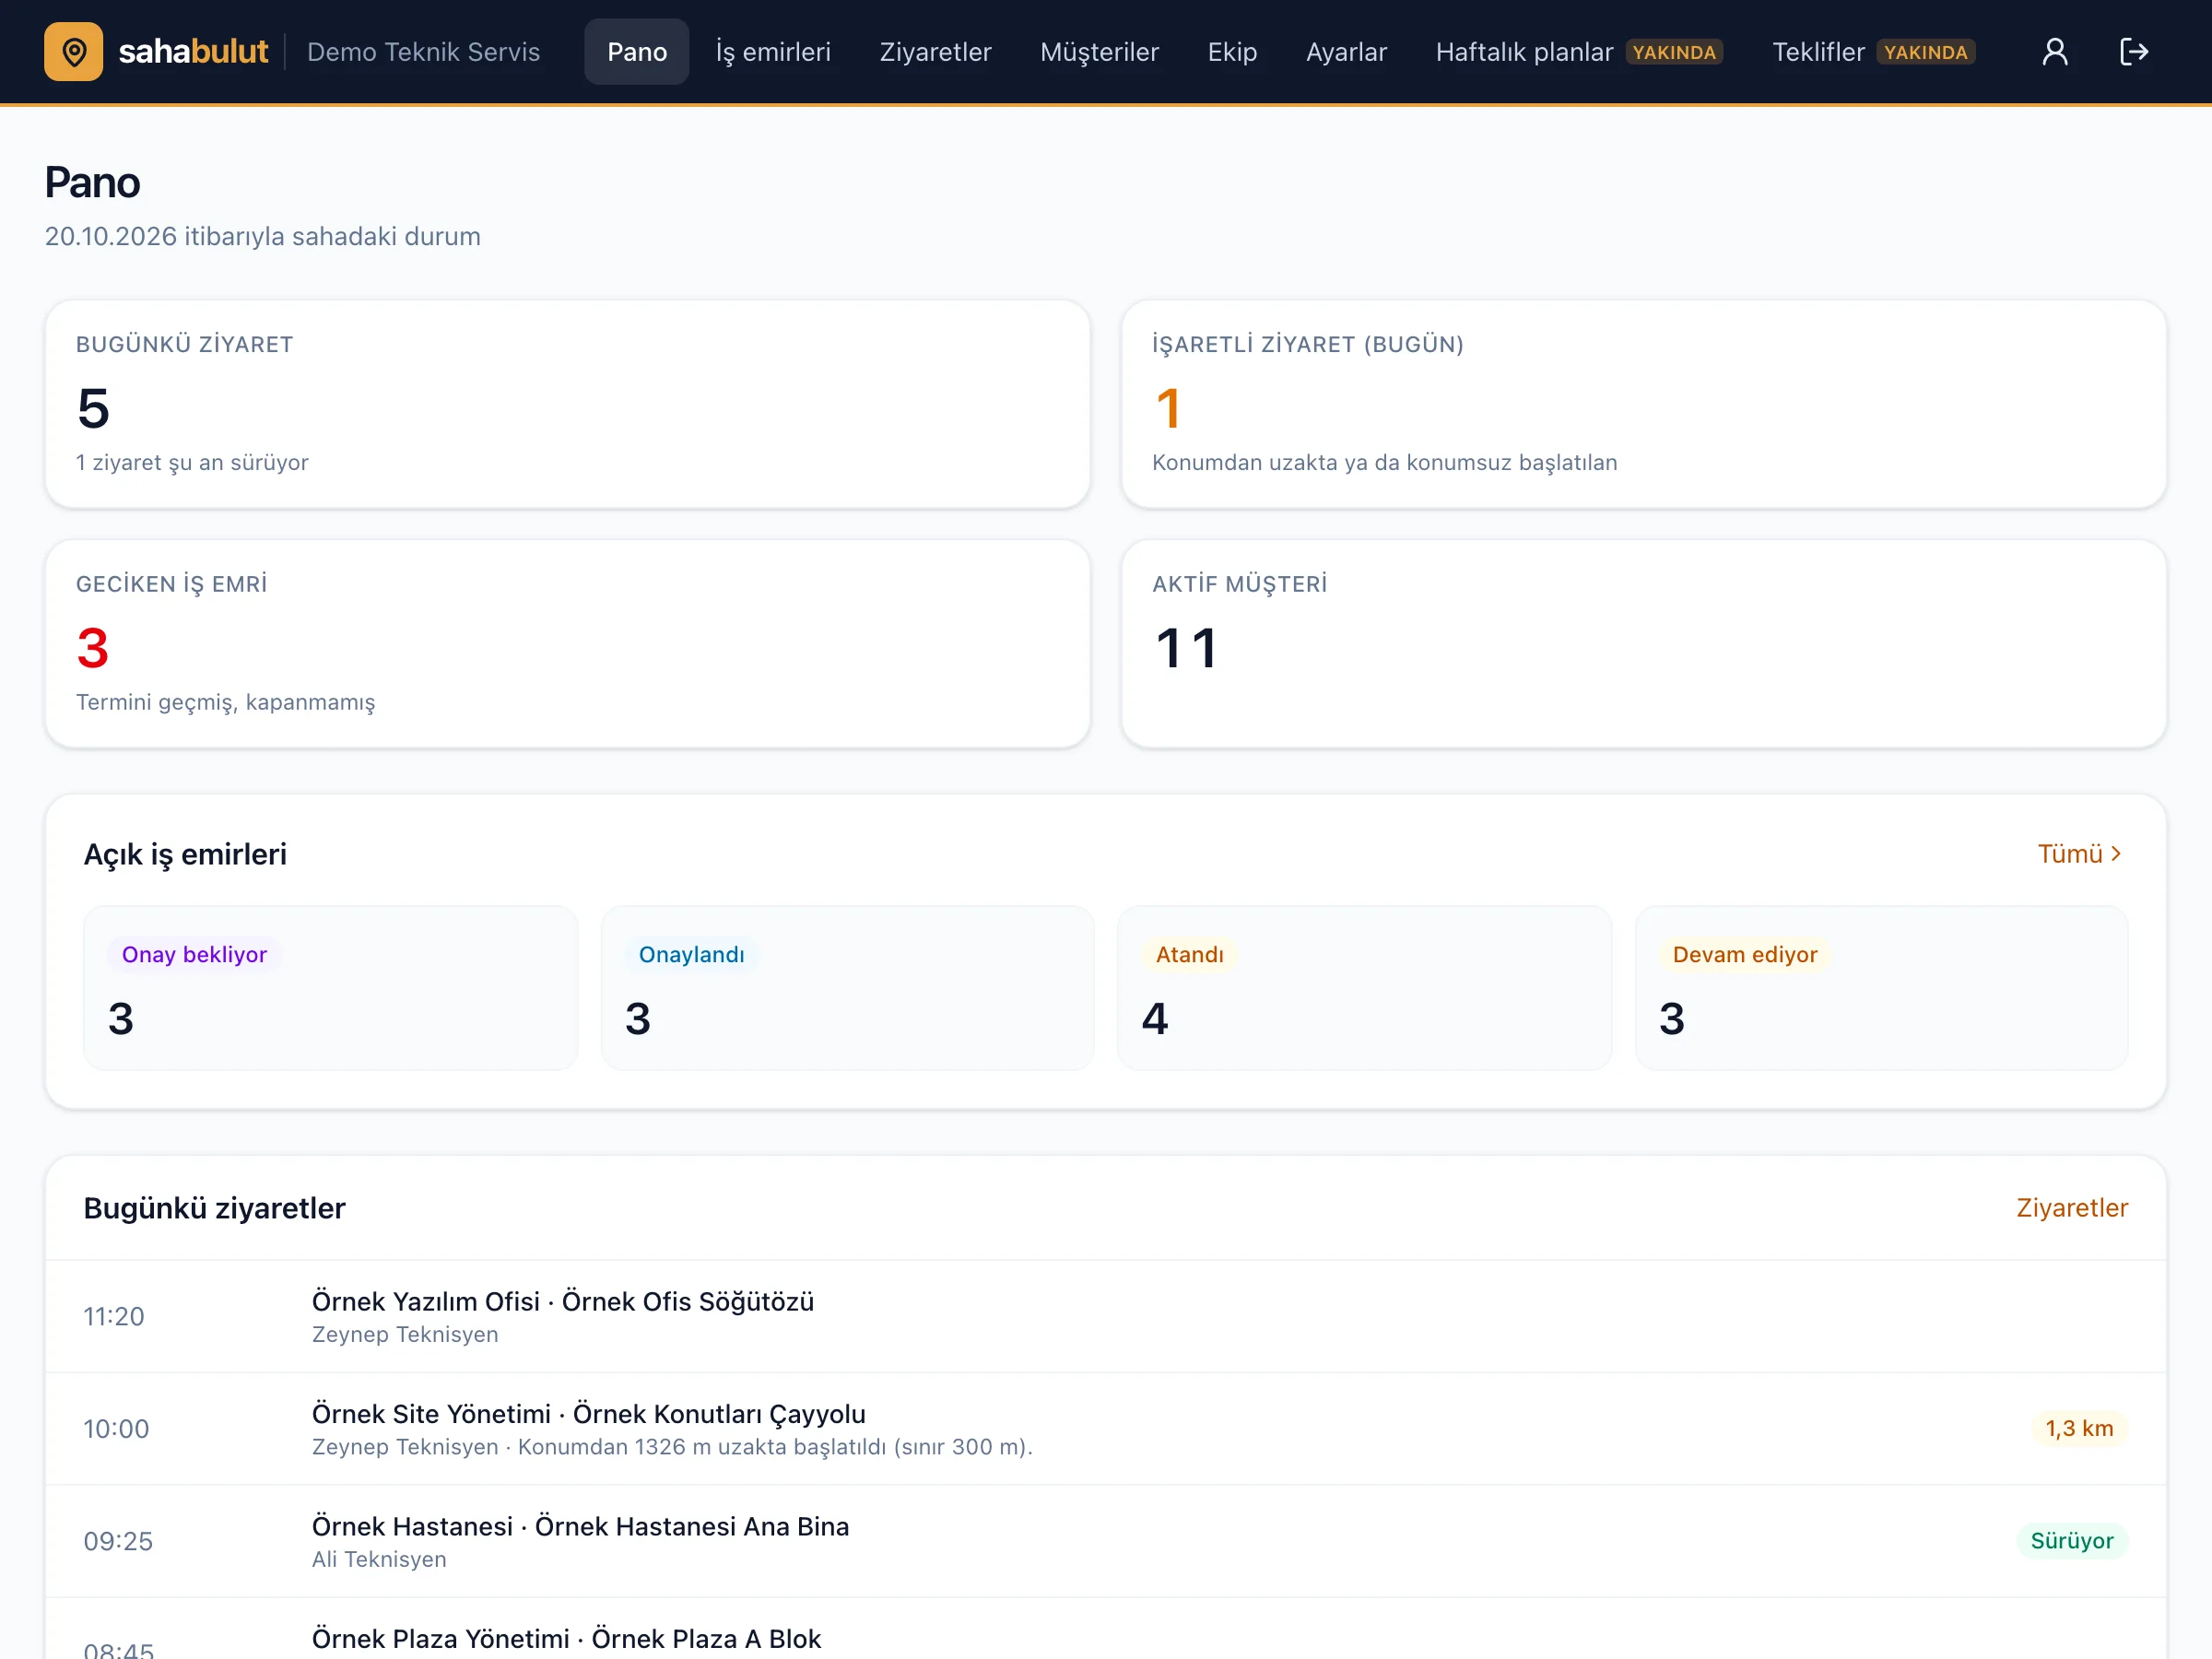Open the Devam ediyor status card
Screen dimensions: 2212x1659
(1881, 988)
